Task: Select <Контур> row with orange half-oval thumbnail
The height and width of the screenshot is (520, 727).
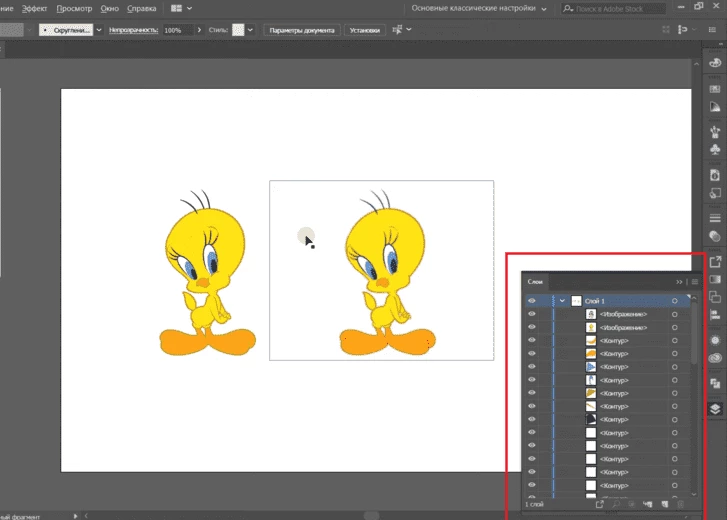Action: point(614,354)
